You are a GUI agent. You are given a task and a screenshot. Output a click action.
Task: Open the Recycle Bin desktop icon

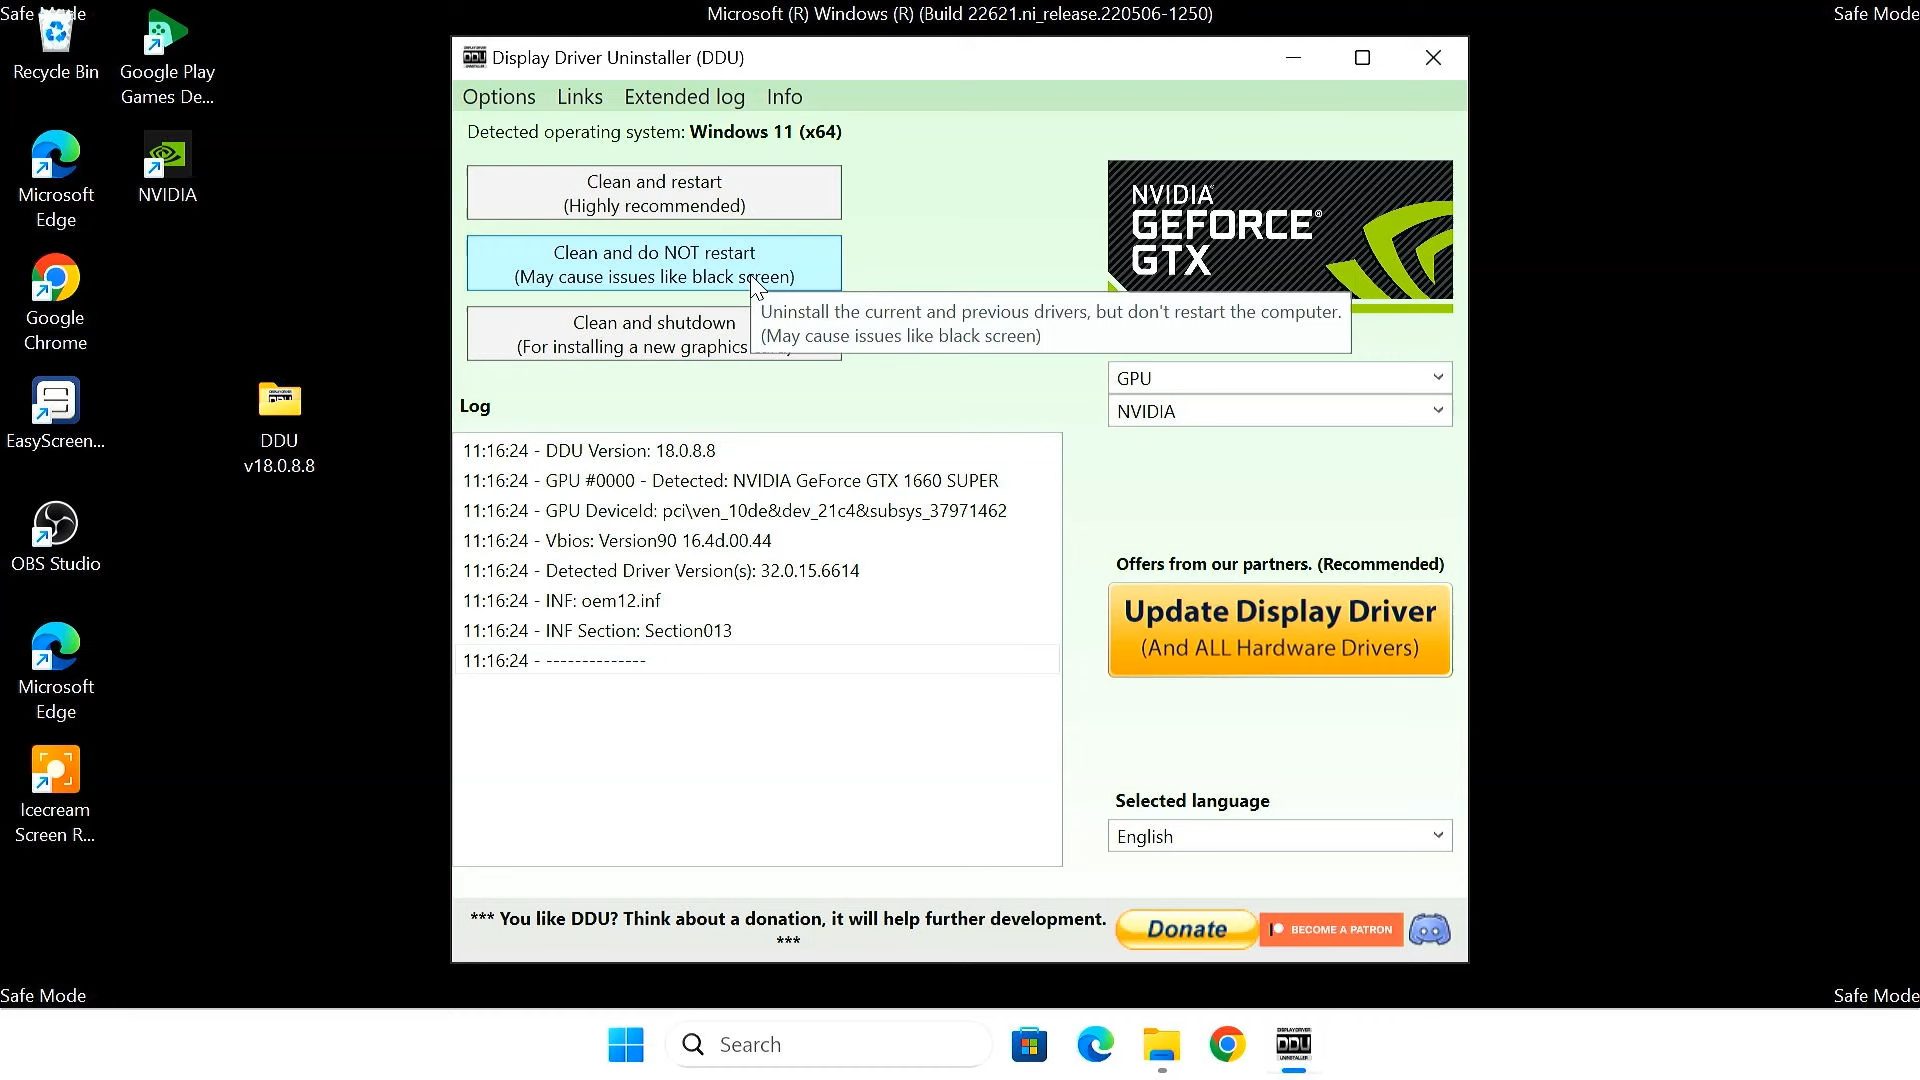coord(56,45)
